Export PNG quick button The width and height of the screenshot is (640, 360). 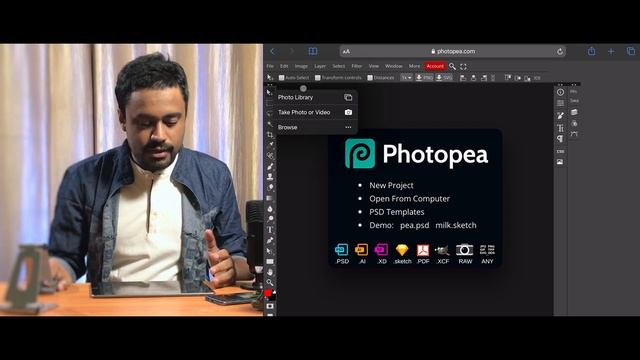tap(424, 78)
